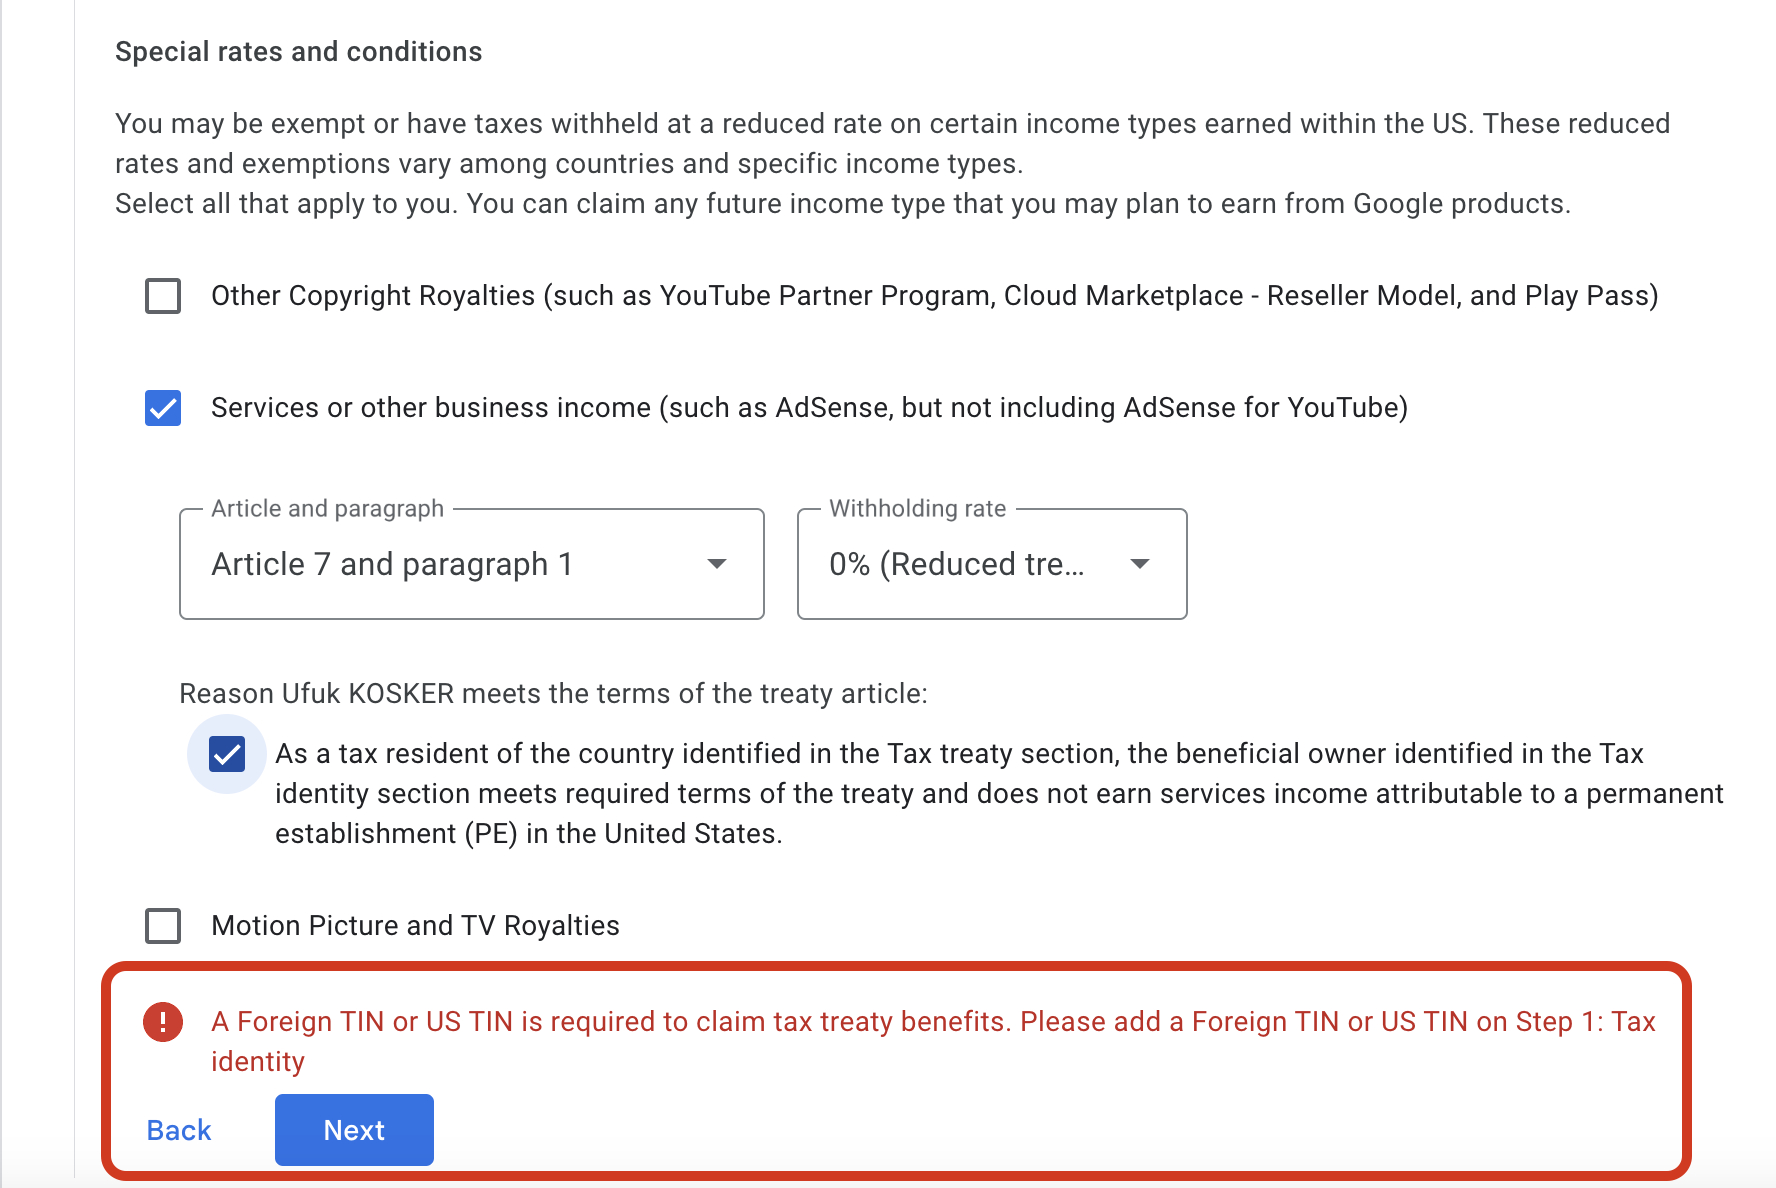Click the red error exclamation icon
Image resolution: width=1776 pixels, height=1188 pixels.
(163, 1022)
